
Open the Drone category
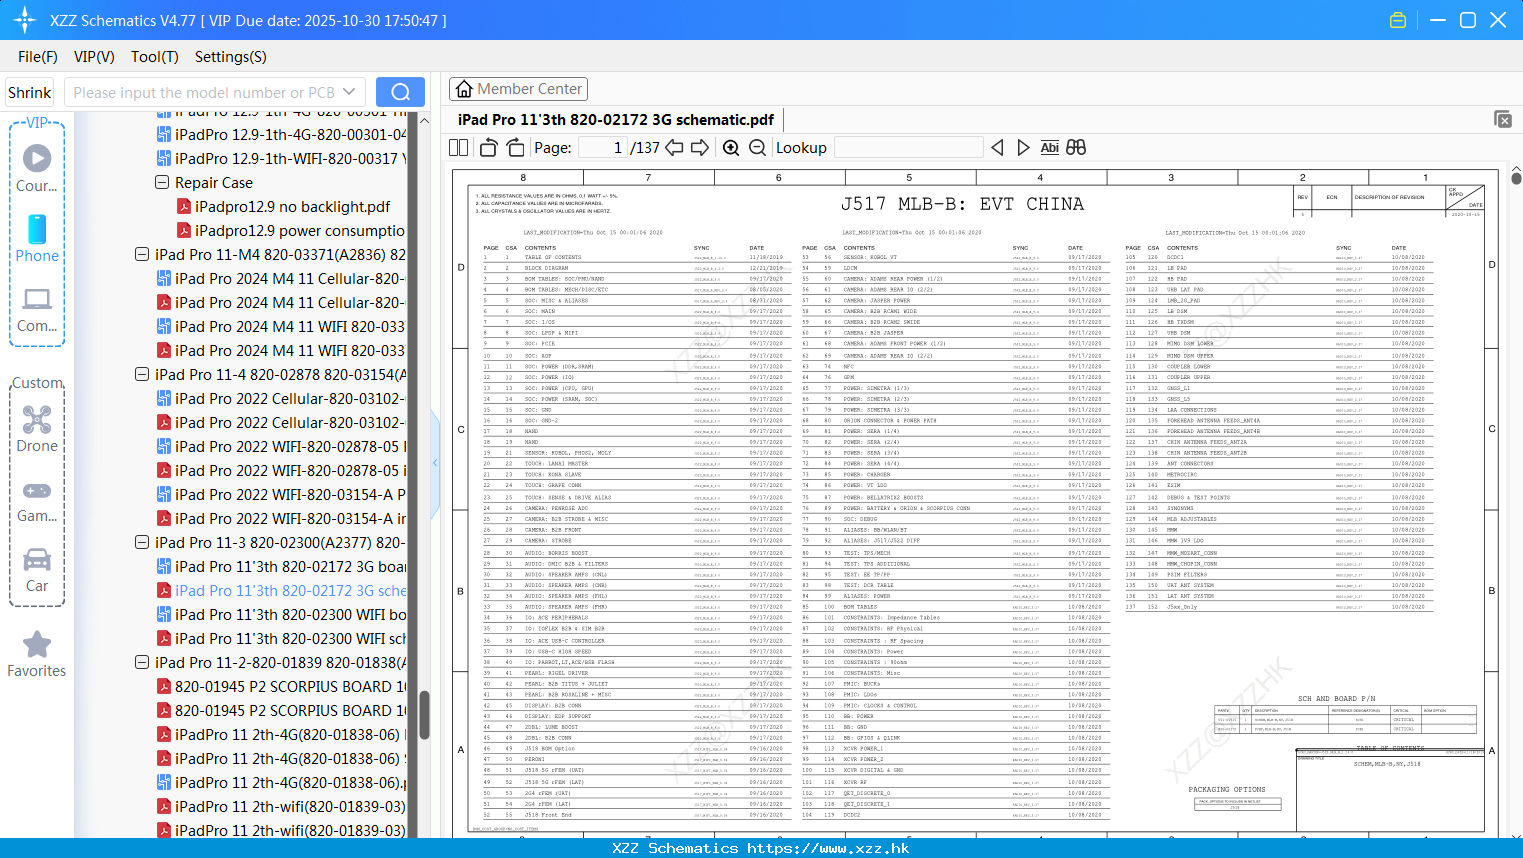tap(37, 429)
